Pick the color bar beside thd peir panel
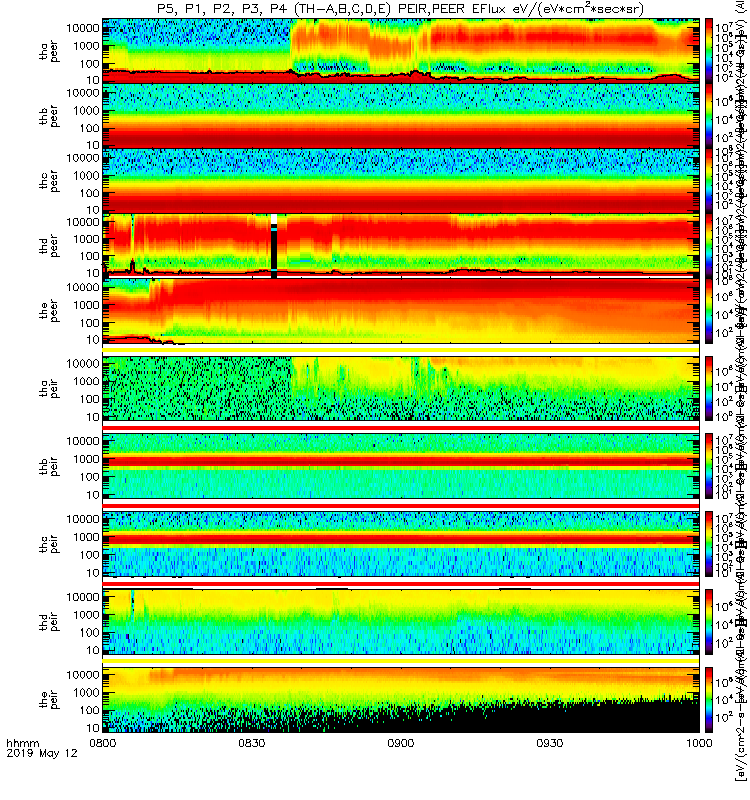The height and width of the screenshot is (800, 750). [x=709, y=621]
